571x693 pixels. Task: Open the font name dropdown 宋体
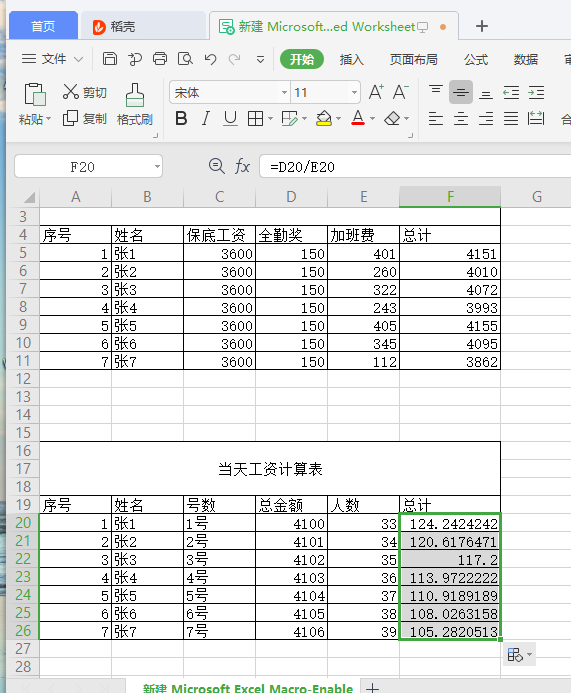[285, 92]
